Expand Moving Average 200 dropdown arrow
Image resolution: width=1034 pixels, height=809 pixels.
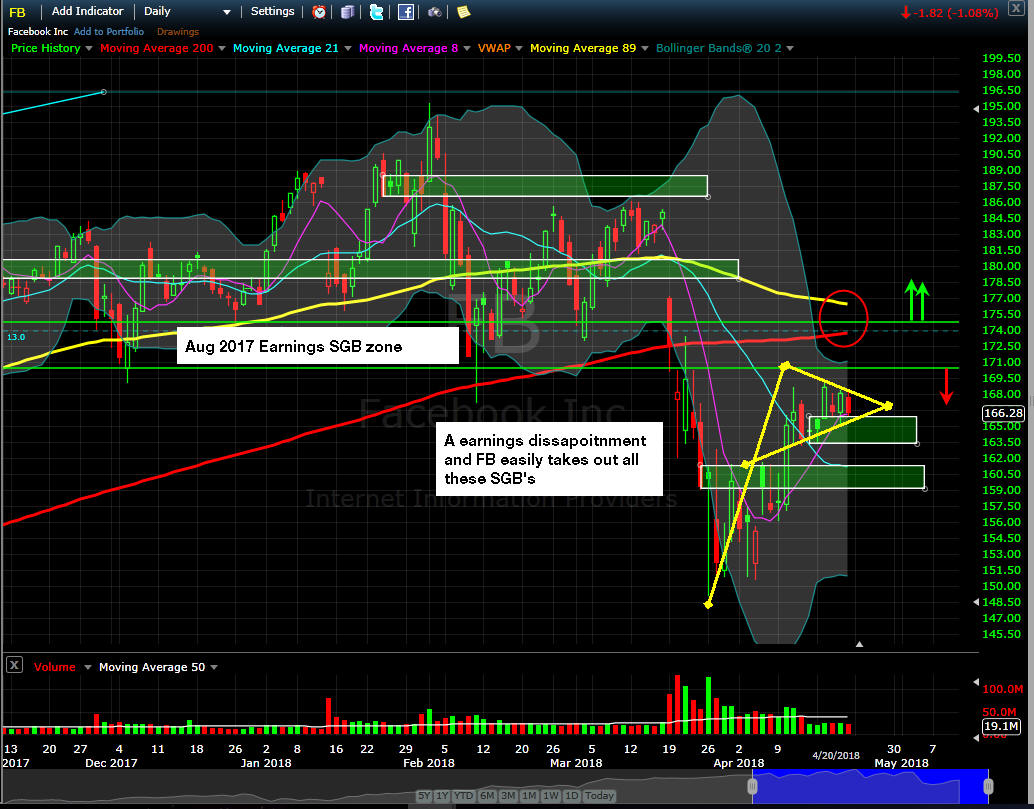click(x=222, y=49)
